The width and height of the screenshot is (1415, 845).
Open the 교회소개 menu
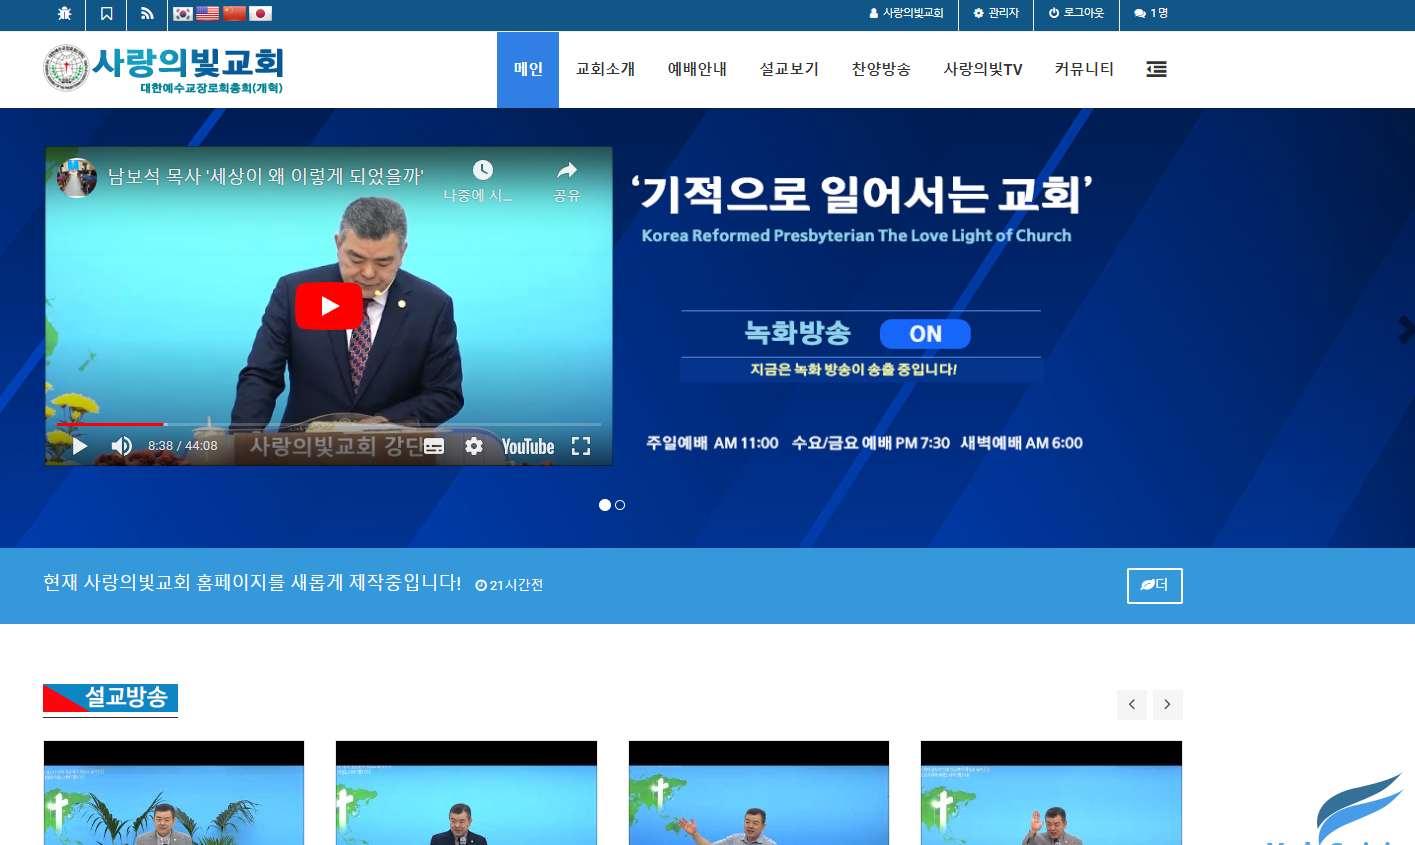point(605,69)
